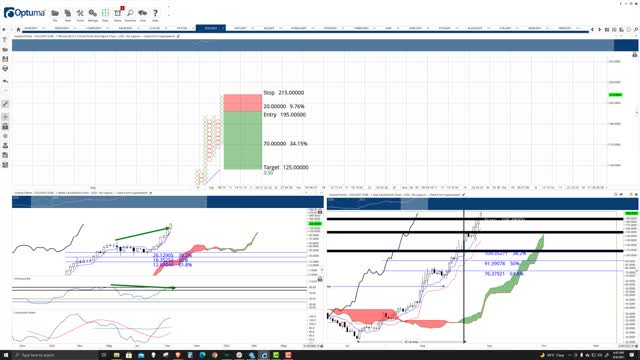Open the Windows Start menu
This screenshot has width=640, height=360.
click(5, 355)
